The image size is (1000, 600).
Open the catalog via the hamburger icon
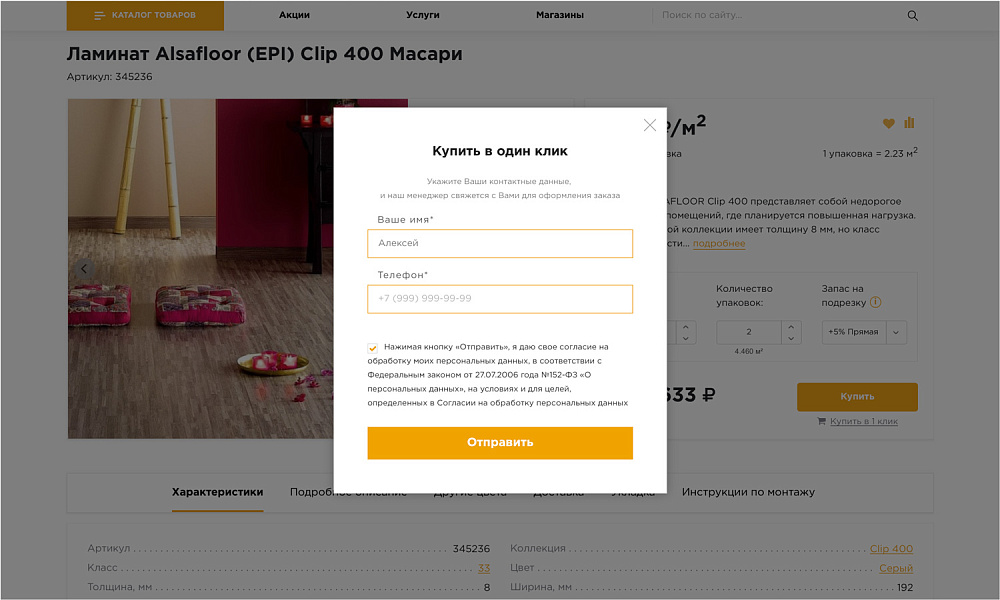coord(100,15)
